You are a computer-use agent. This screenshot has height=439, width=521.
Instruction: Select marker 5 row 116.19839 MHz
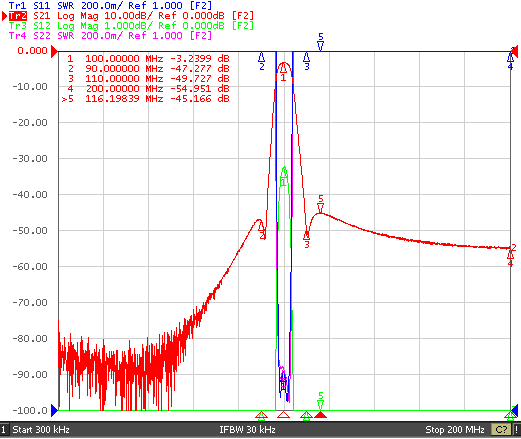[146, 99]
